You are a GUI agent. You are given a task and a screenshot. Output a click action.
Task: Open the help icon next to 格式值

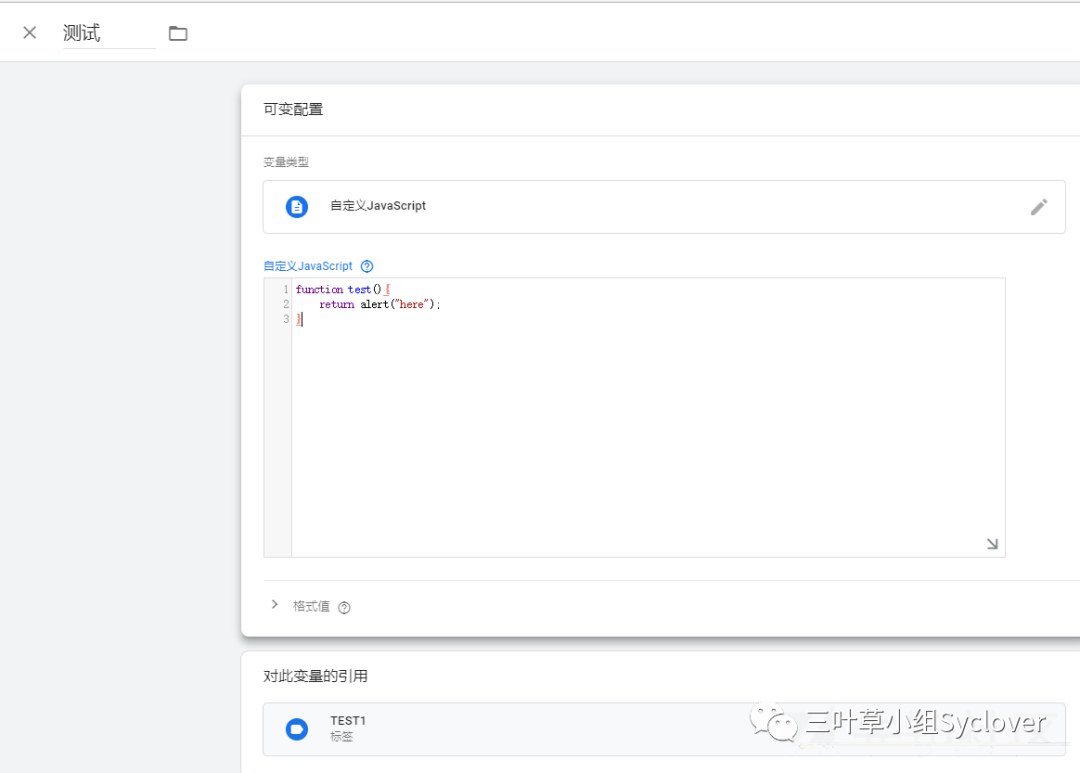point(344,607)
